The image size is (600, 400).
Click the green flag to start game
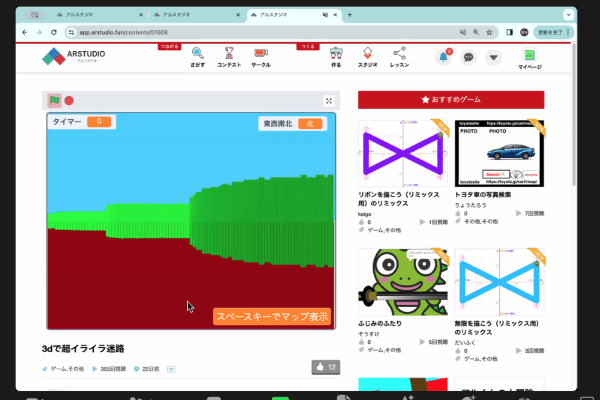(x=54, y=101)
